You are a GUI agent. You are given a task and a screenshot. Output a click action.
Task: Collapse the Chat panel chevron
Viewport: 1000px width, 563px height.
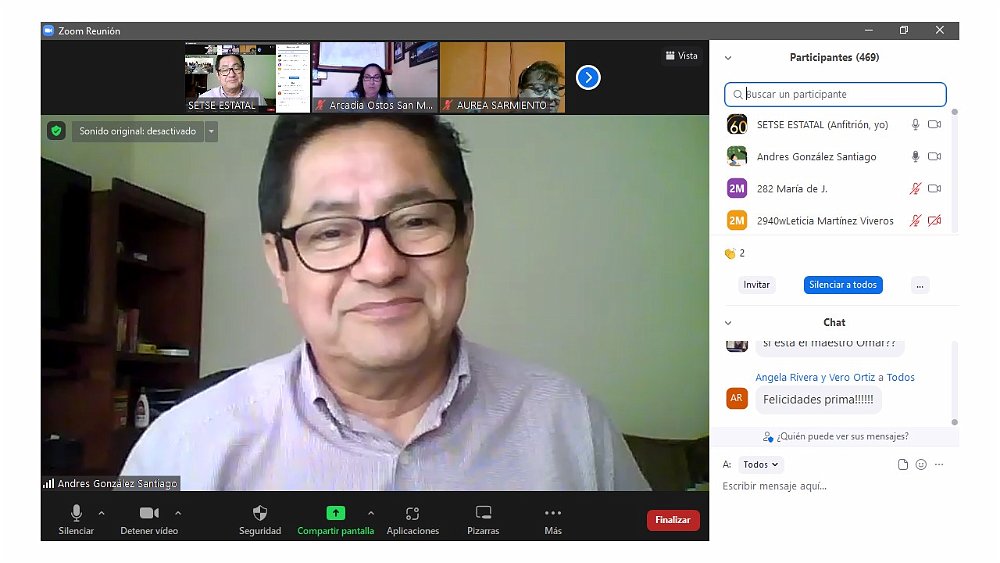coord(728,323)
